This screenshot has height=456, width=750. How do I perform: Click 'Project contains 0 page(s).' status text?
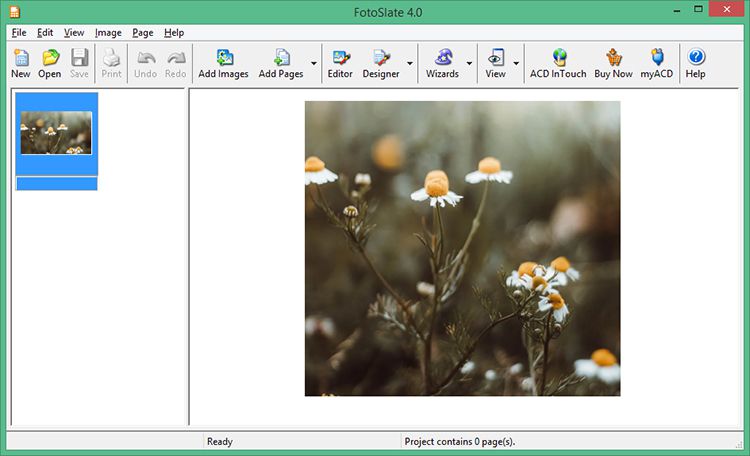[460, 442]
